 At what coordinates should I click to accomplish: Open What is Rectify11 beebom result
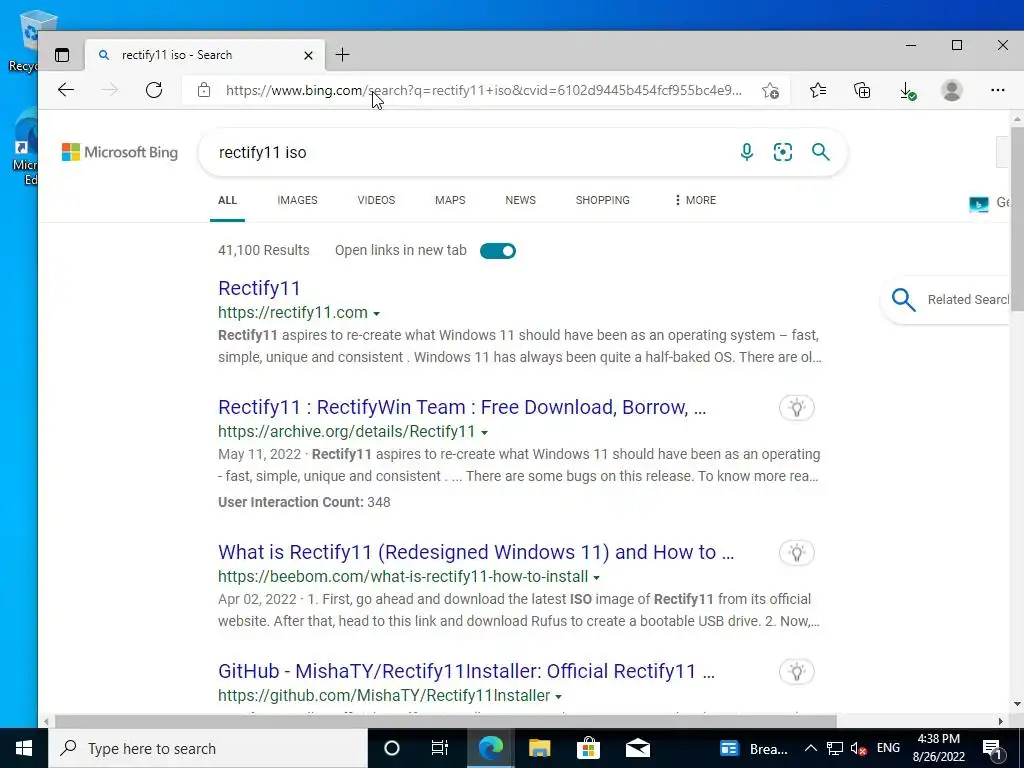[476, 552]
